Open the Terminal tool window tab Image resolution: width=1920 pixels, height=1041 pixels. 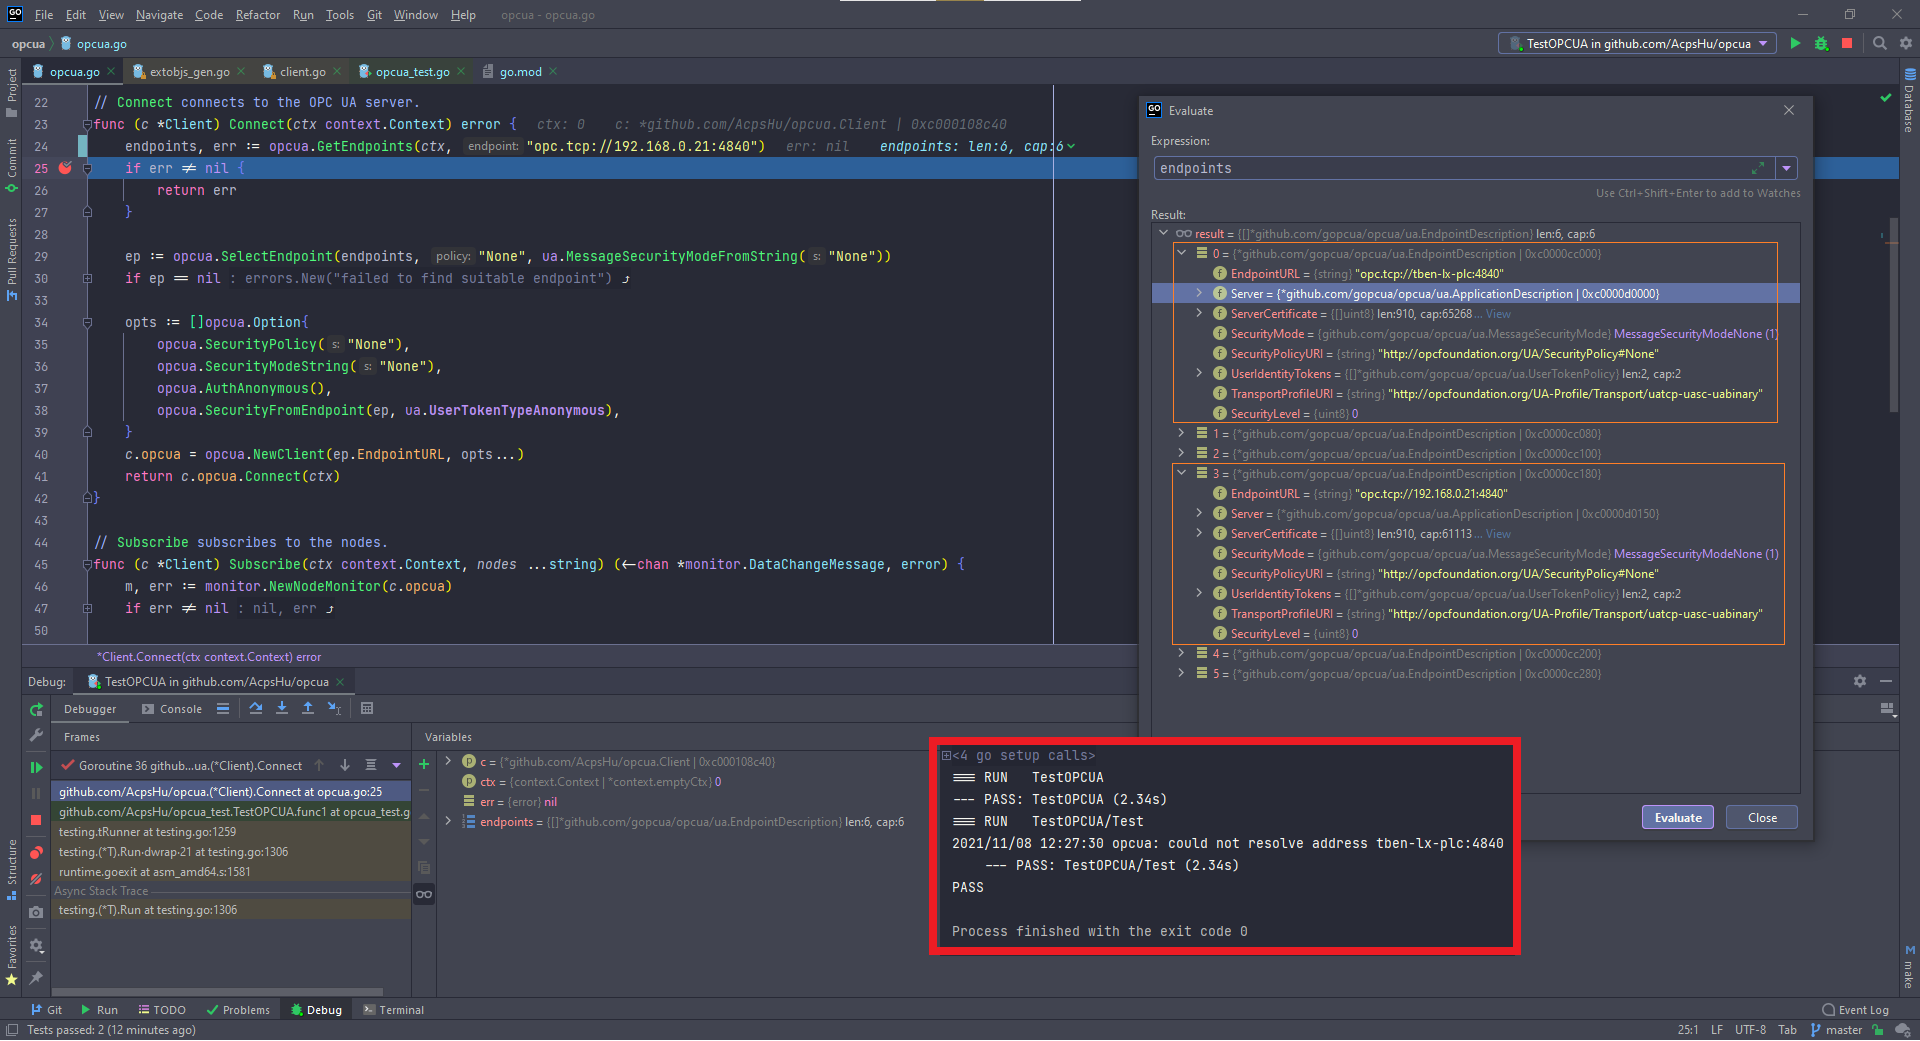(x=393, y=1010)
